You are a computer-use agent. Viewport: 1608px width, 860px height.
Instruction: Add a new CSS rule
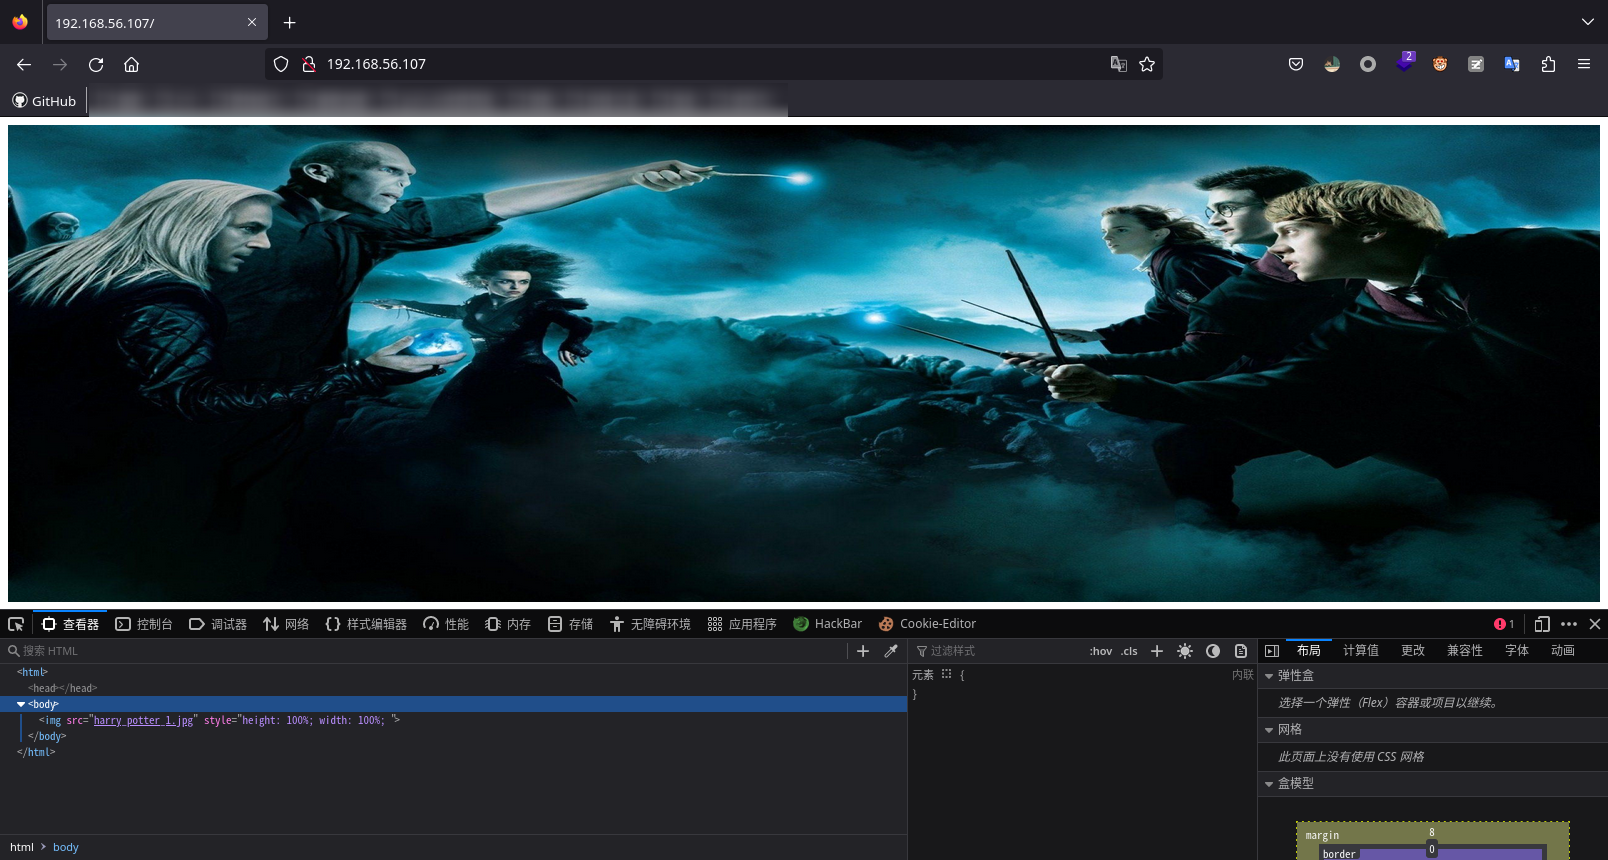coord(1157,651)
